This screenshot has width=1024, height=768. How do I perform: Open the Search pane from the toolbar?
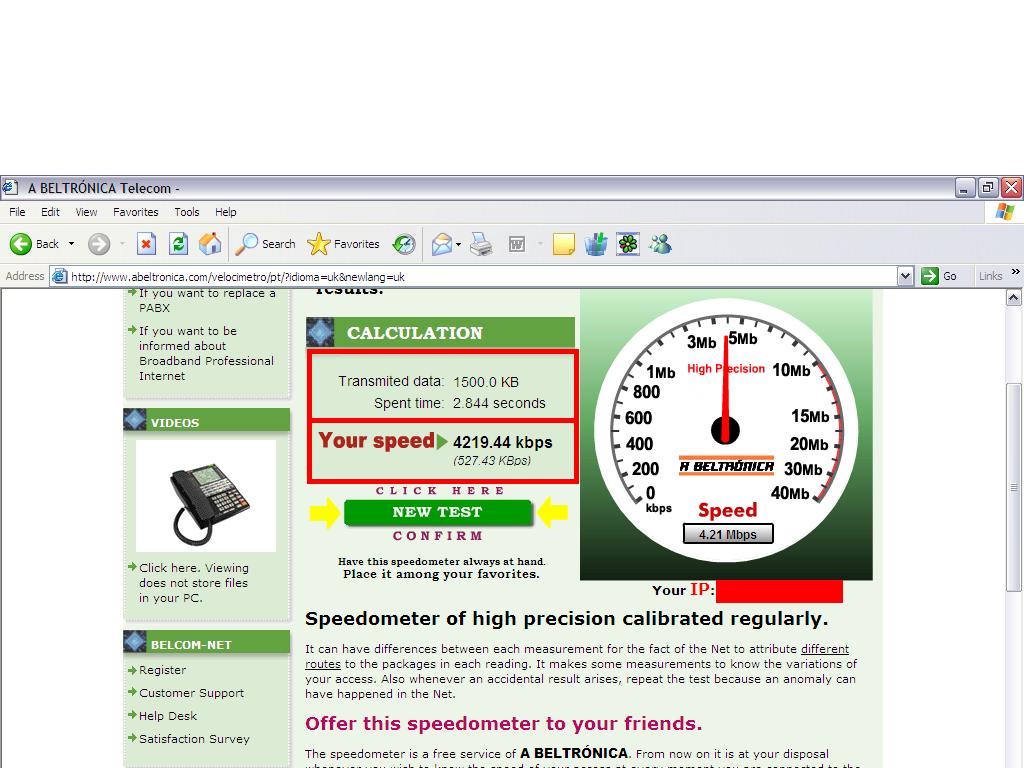pos(265,244)
